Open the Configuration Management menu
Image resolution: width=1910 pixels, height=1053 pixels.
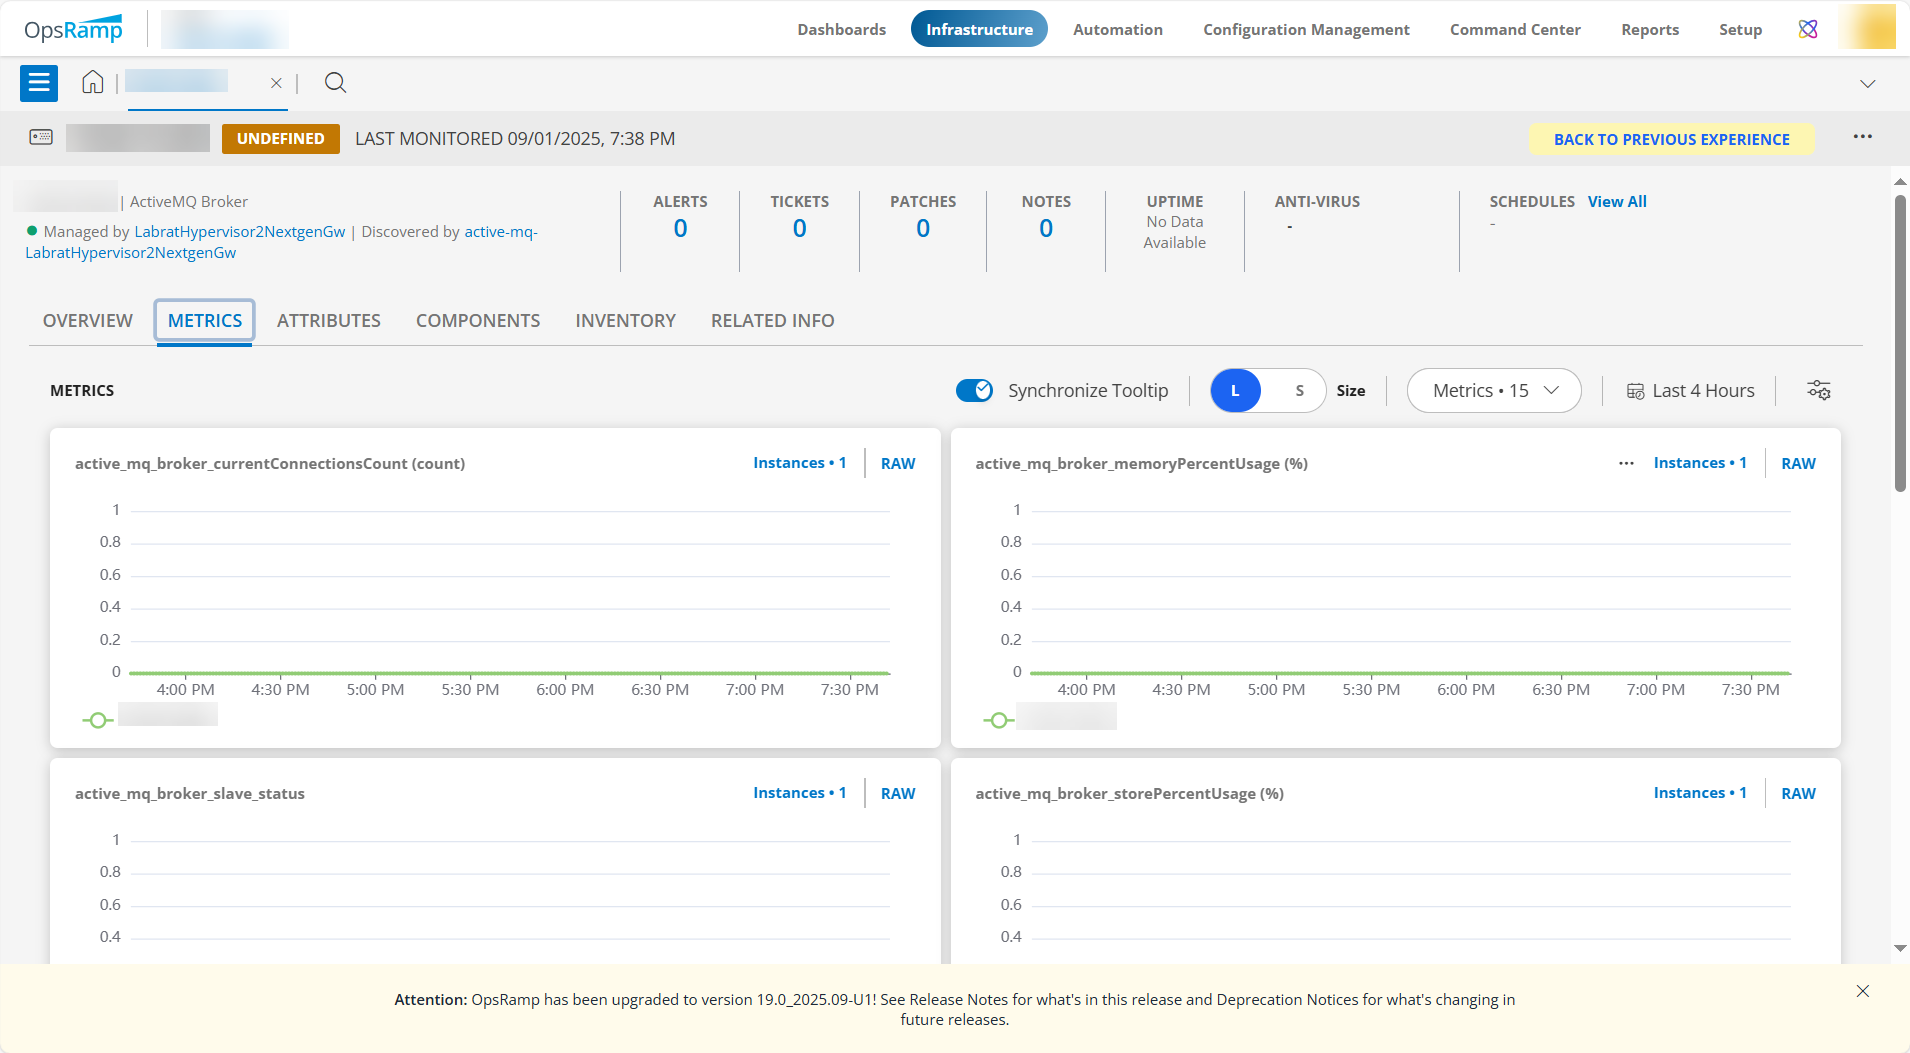point(1306,29)
